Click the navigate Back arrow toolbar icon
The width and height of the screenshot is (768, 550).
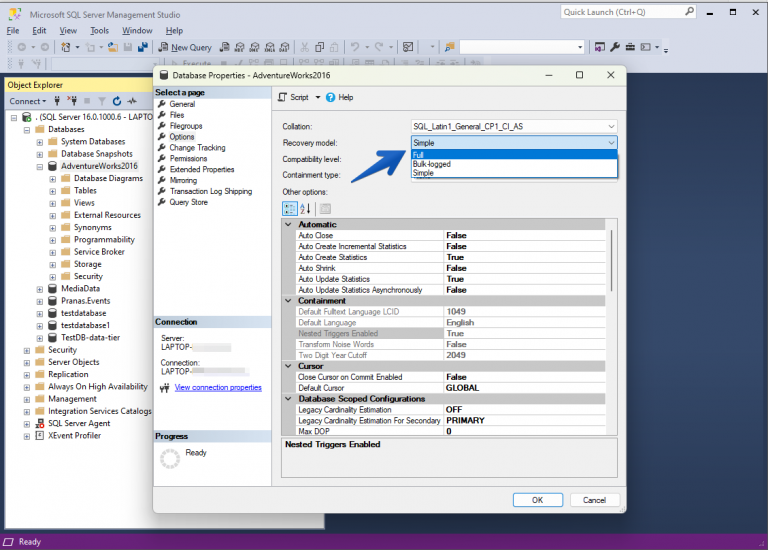pos(22,47)
